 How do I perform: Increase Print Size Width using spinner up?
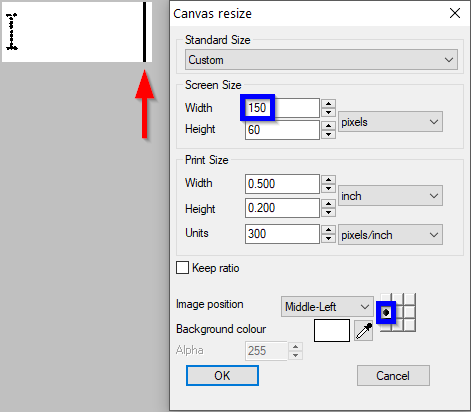tap(328, 180)
